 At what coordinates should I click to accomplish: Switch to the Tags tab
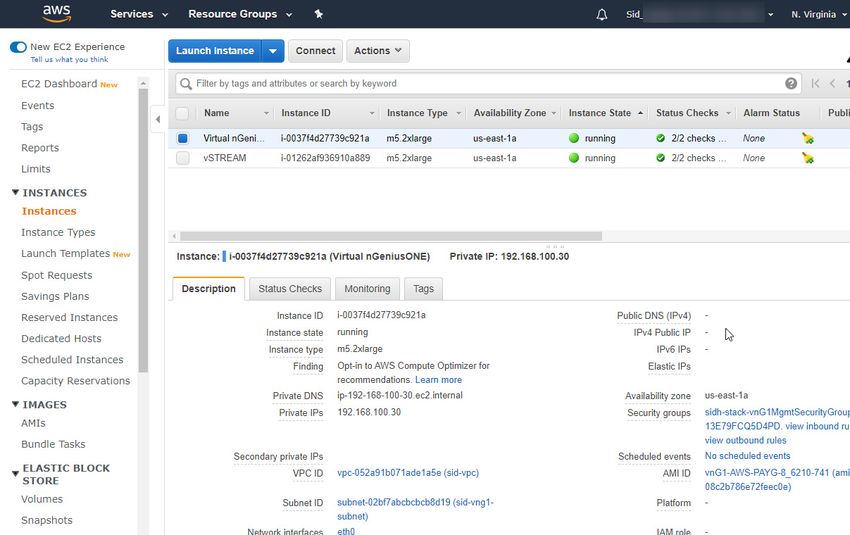click(423, 289)
